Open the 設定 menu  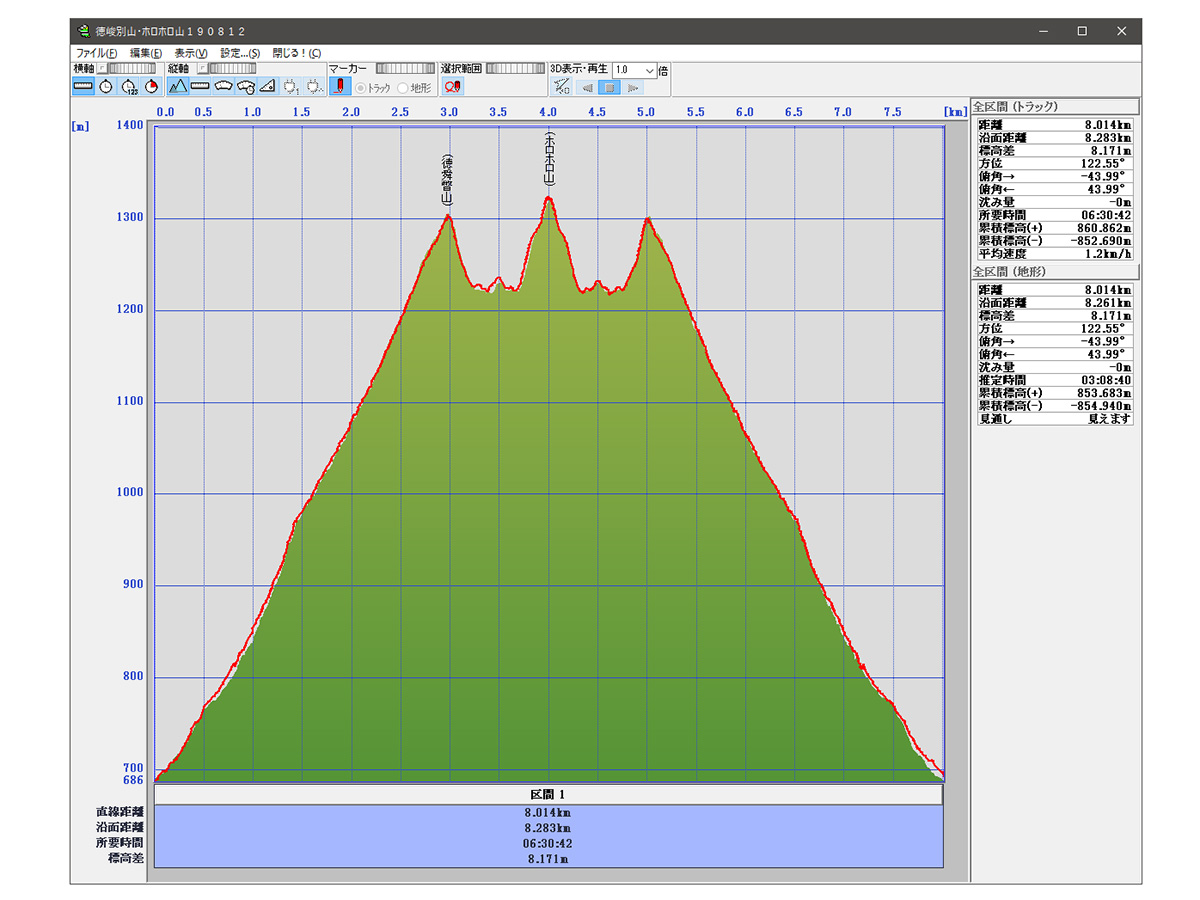[x=240, y=53]
